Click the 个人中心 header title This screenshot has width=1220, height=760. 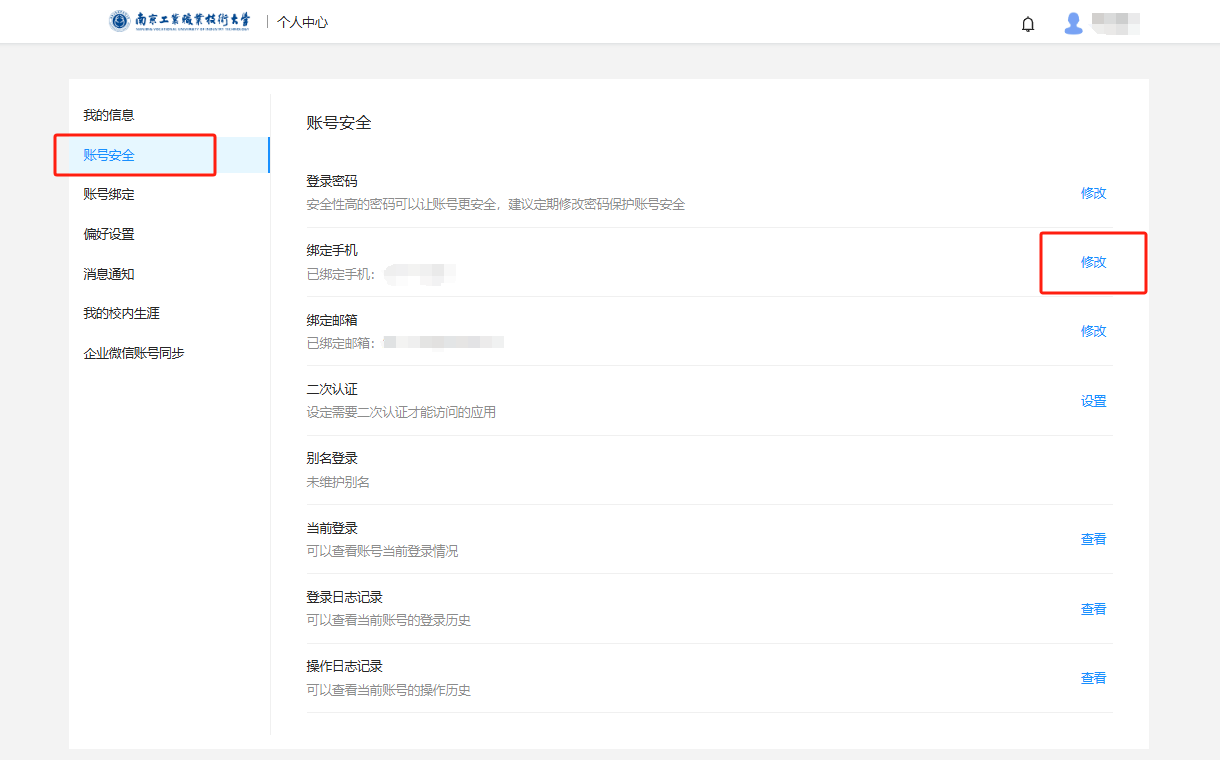pyautogui.click(x=303, y=22)
